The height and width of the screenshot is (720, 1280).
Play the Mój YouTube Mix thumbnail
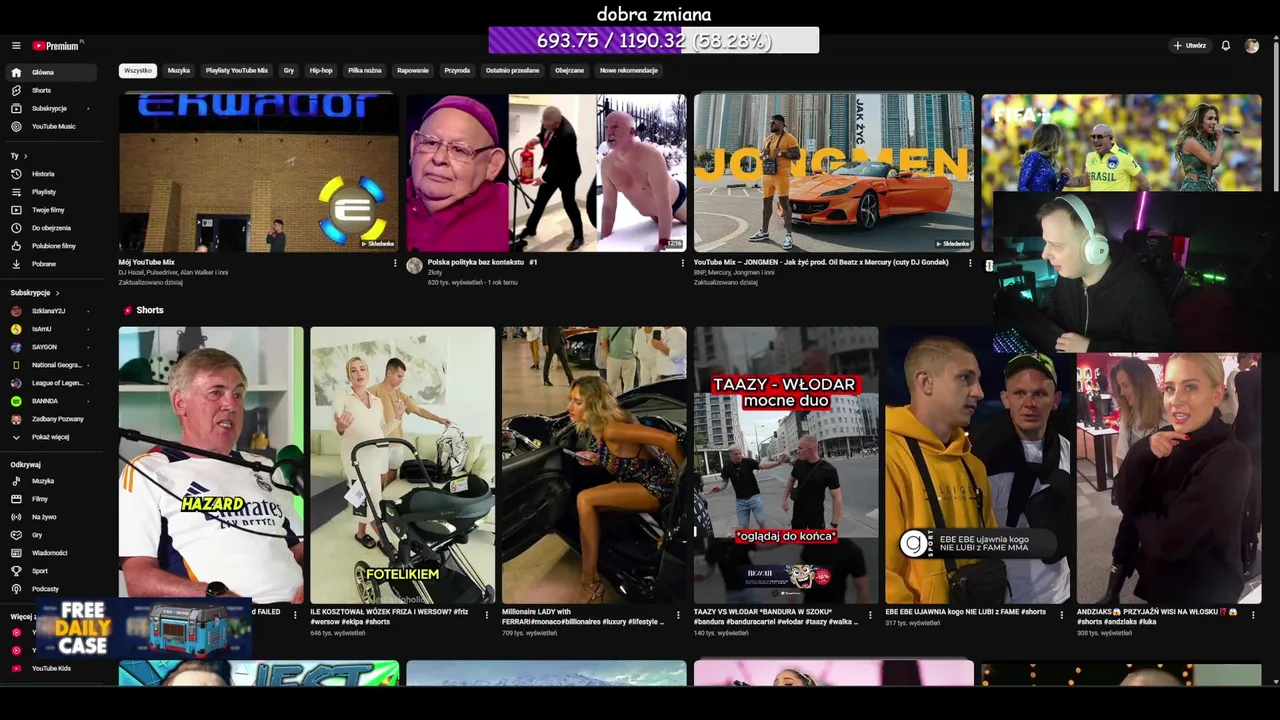point(259,173)
